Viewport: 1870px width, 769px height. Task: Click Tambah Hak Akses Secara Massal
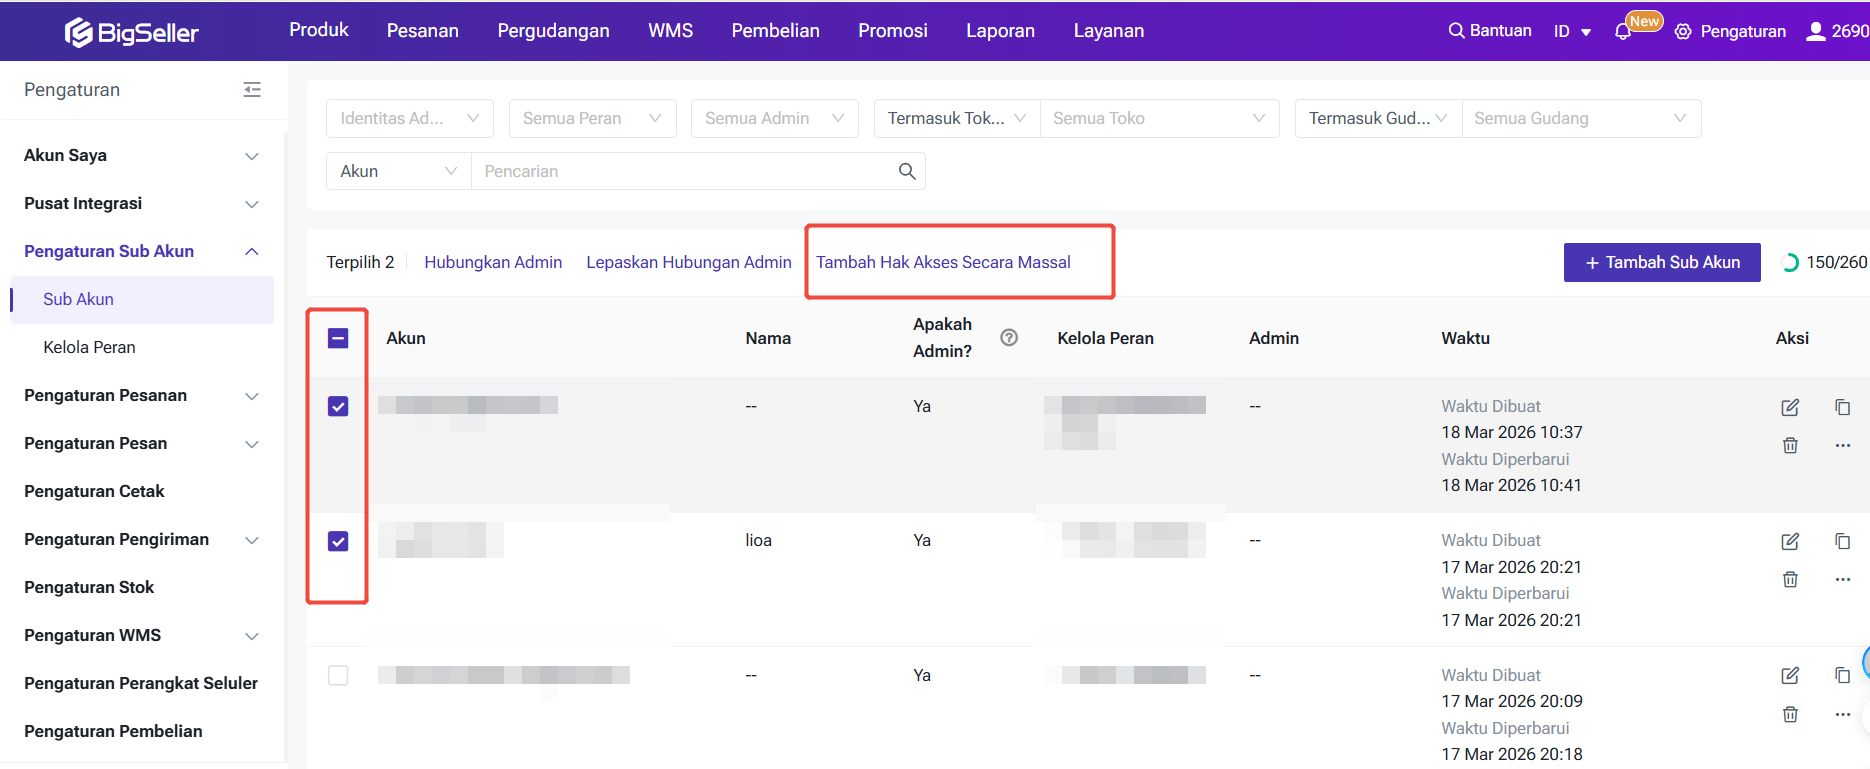tap(943, 262)
